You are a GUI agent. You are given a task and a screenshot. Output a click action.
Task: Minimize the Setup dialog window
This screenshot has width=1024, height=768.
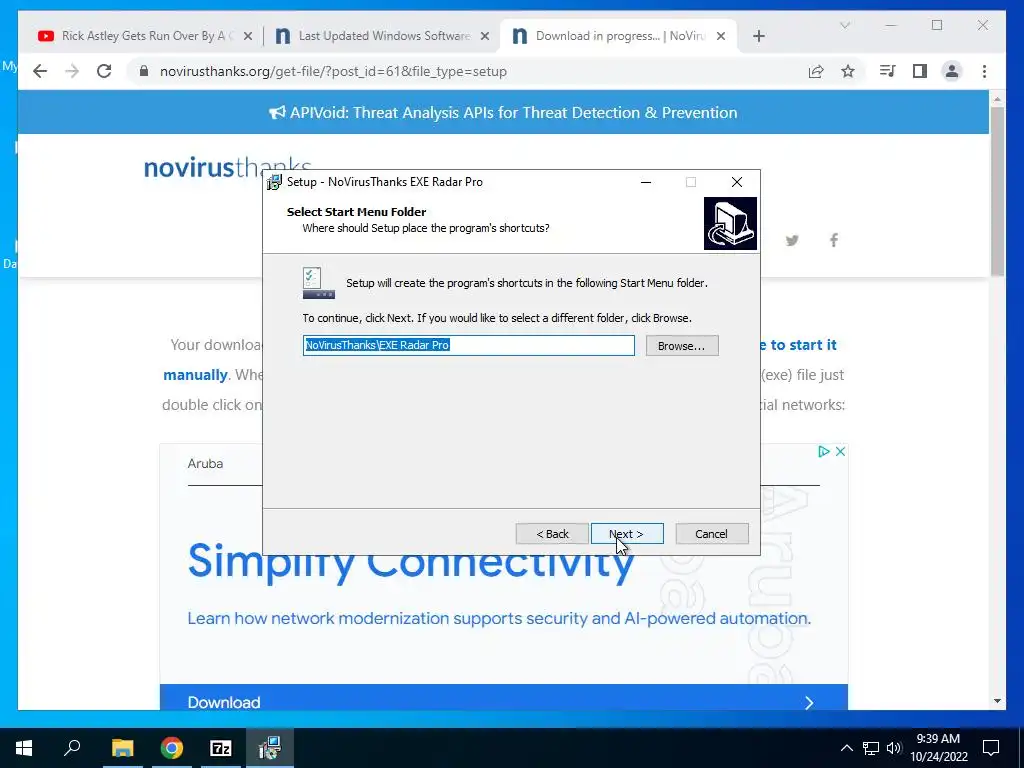coord(646,182)
